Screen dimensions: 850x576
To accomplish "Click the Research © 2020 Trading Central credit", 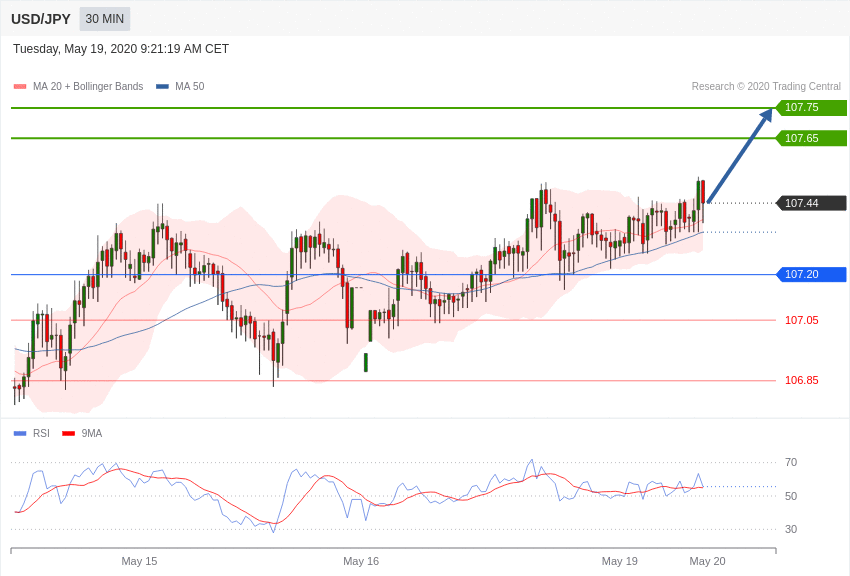I will tap(766, 86).
